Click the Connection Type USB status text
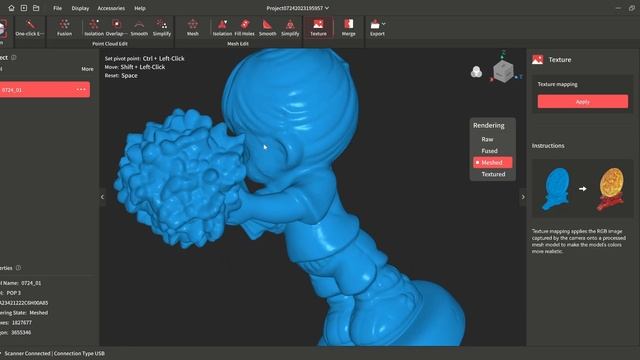 [x=79, y=353]
